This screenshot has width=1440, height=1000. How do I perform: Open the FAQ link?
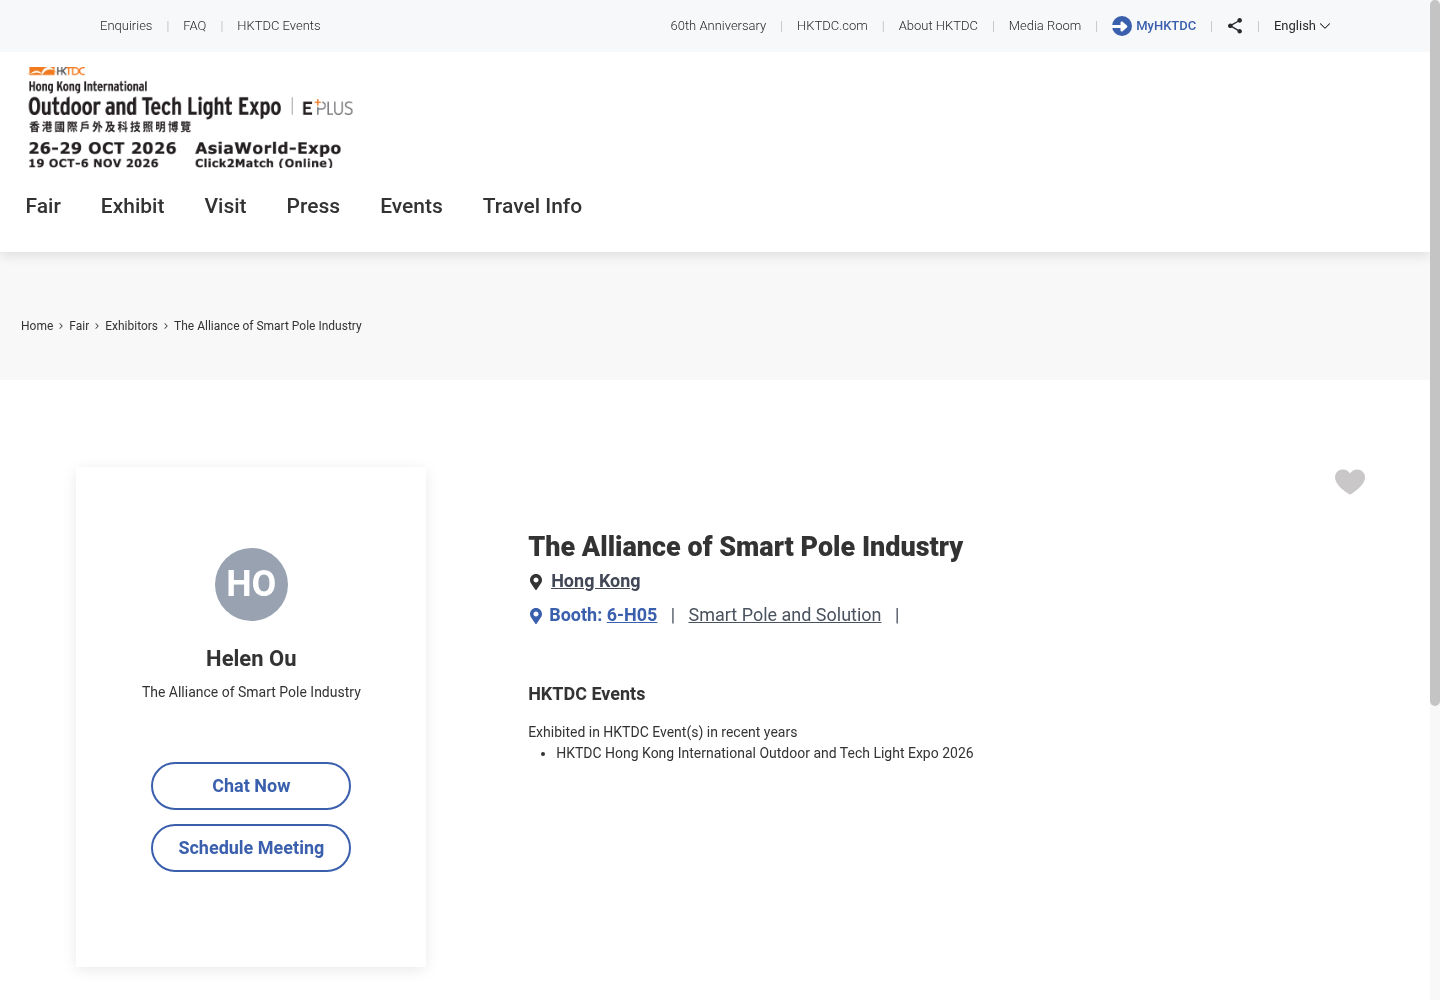click(194, 26)
